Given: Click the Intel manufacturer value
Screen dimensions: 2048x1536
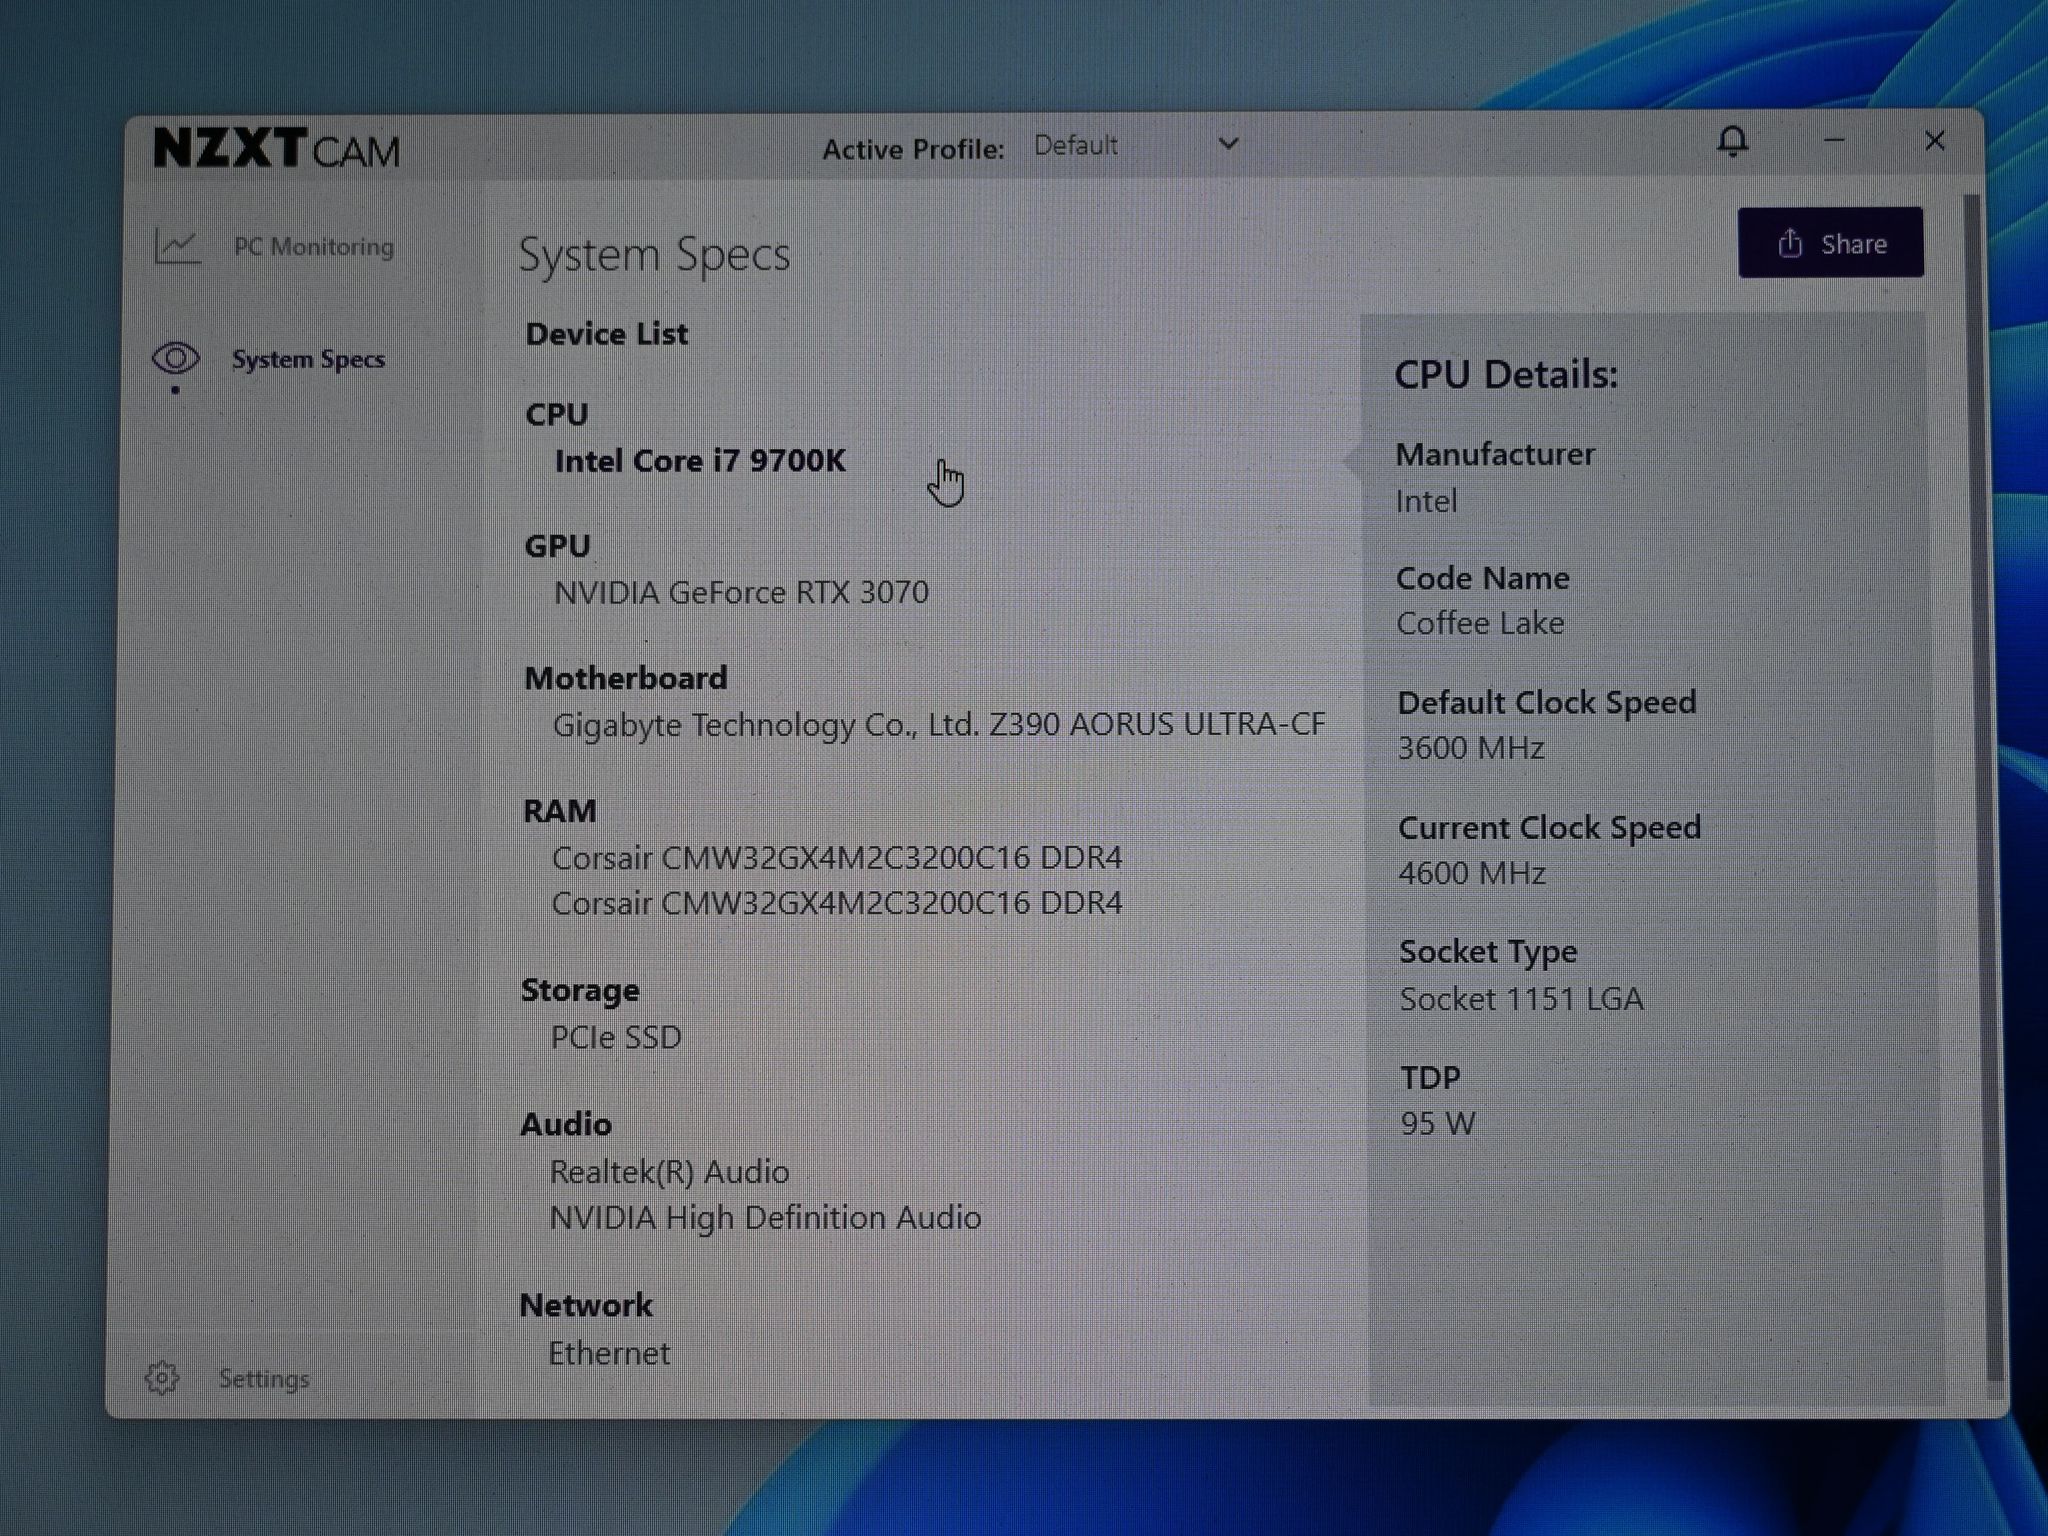Looking at the screenshot, I should tap(1426, 500).
